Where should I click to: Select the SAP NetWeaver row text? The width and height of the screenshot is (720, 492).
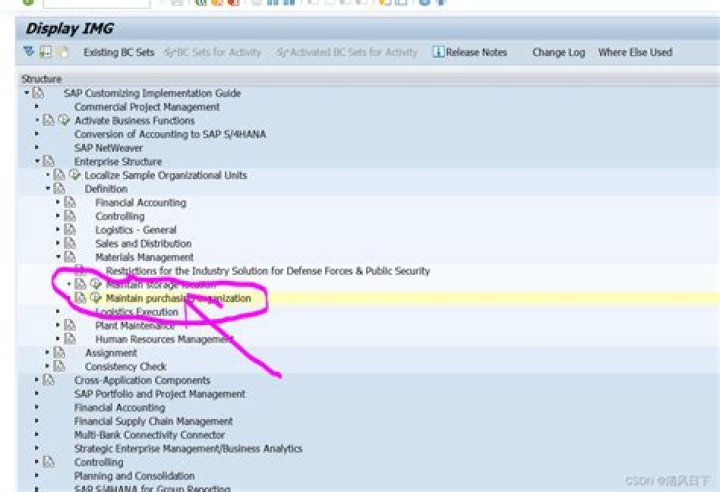pyautogui.click(x=108, y=148)
